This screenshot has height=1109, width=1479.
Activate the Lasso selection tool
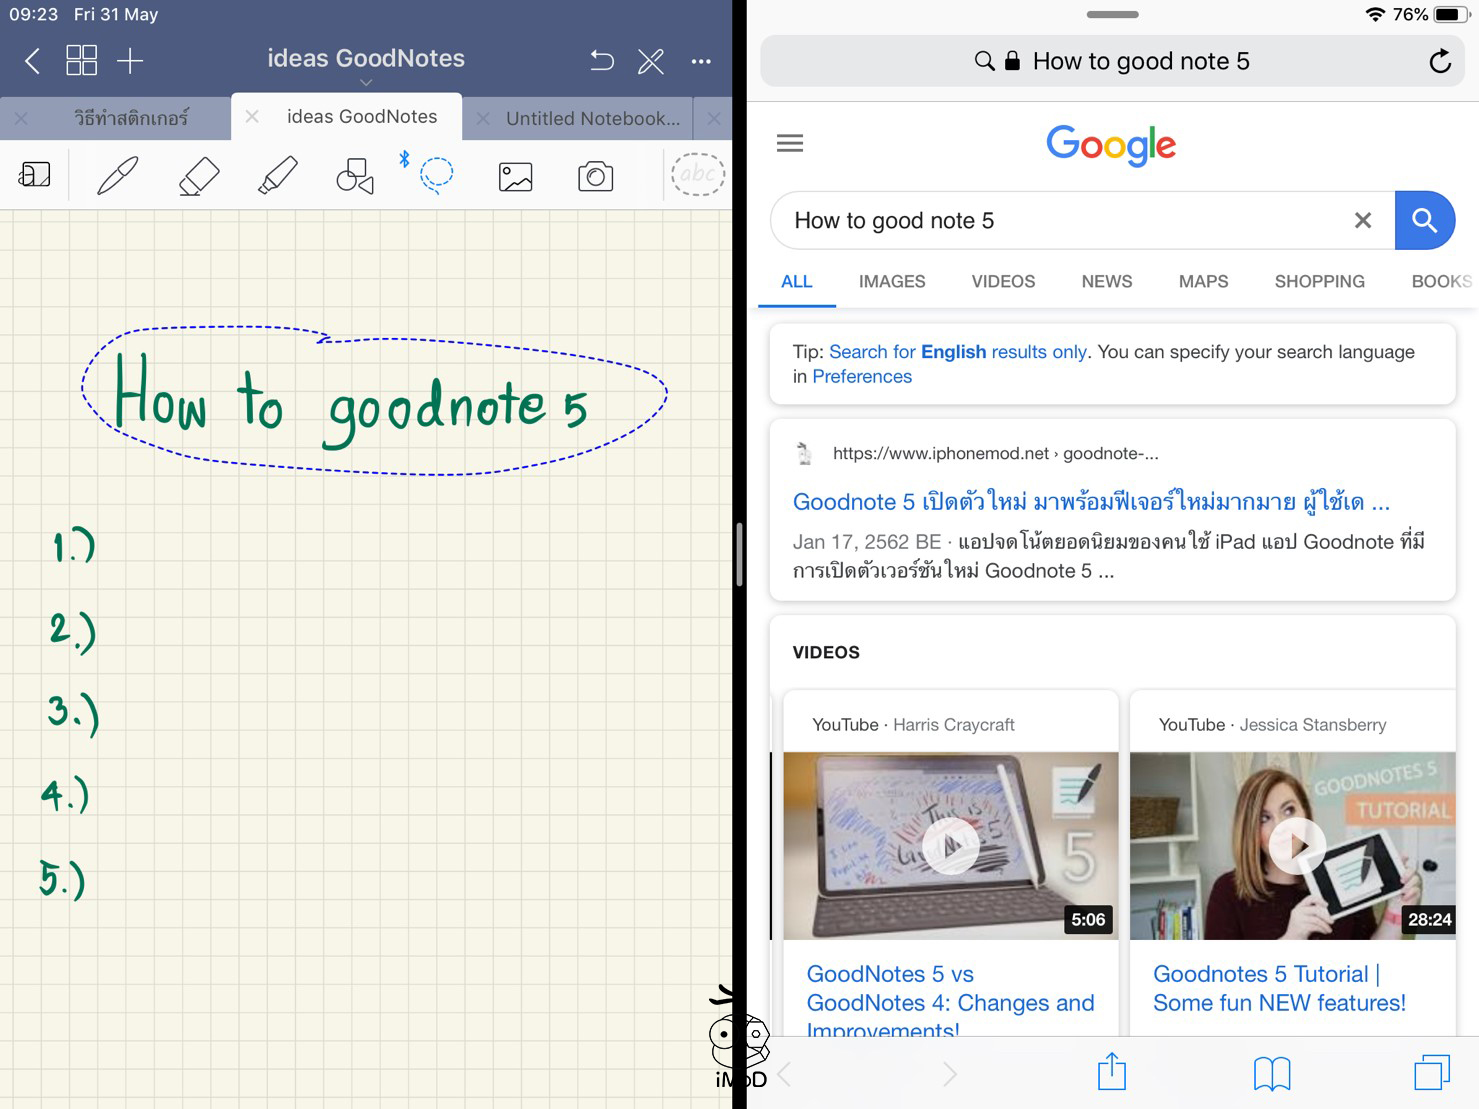(436, 175)
